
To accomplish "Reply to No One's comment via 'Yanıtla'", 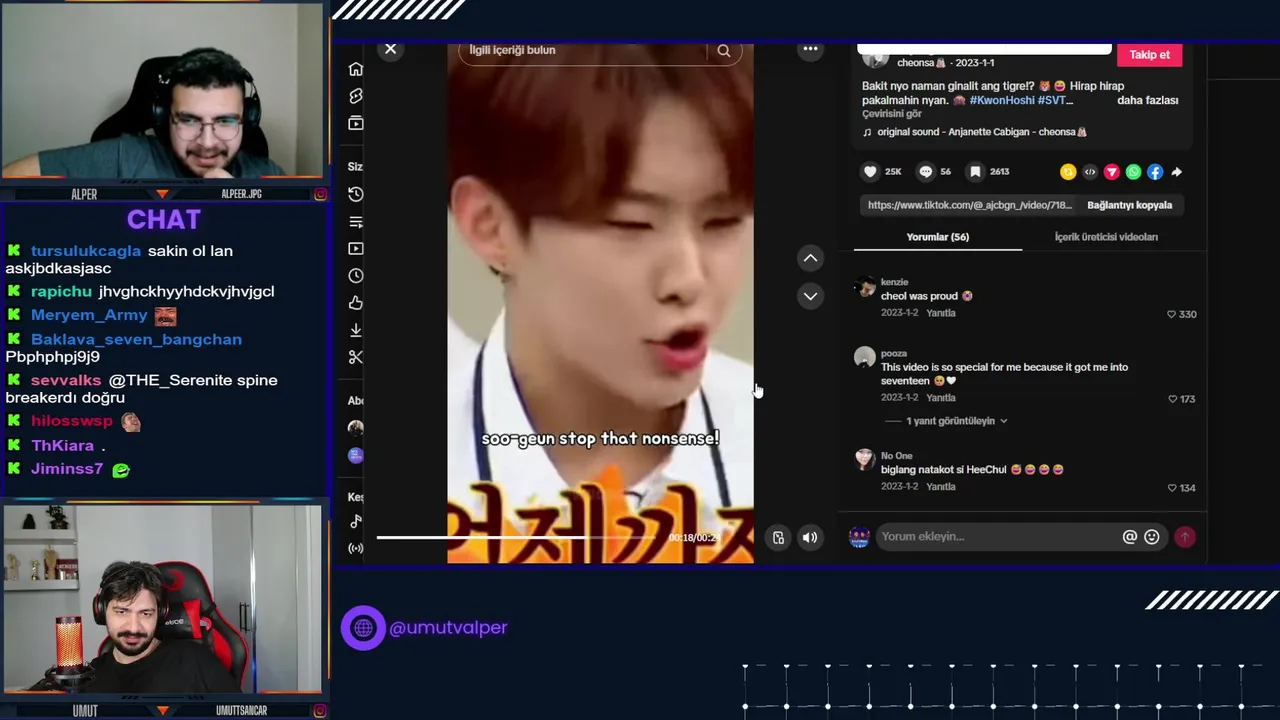I will pyautogui.click(x=941, y=487).
